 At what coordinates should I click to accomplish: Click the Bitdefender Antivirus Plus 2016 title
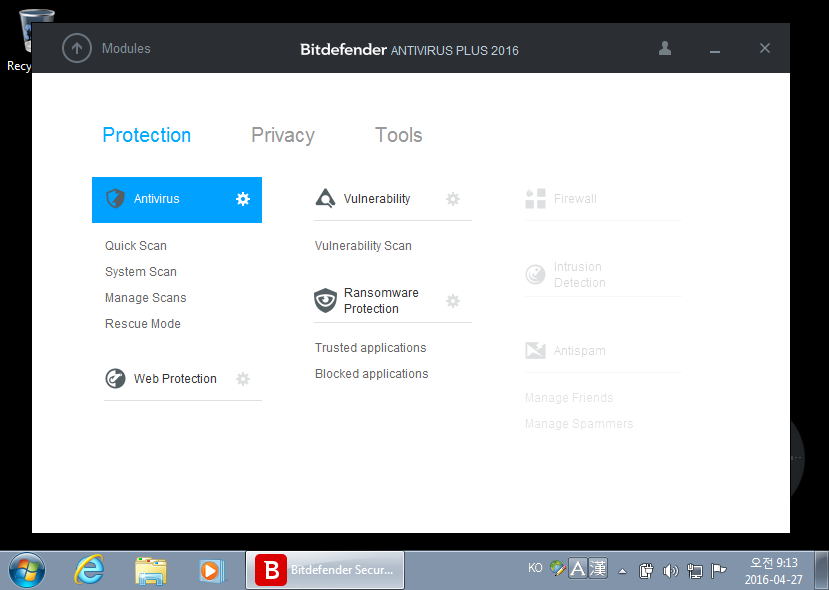[409, 50]
